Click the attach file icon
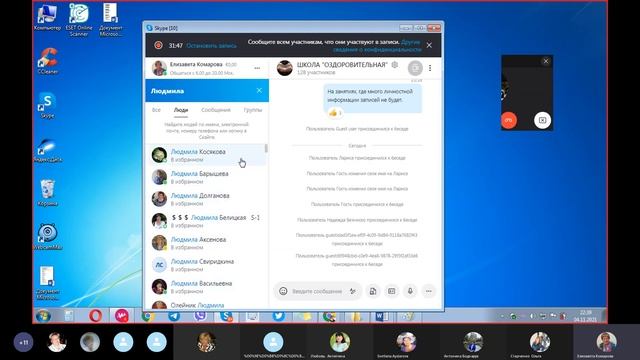640x360 pixels. [x=373, y=291]
